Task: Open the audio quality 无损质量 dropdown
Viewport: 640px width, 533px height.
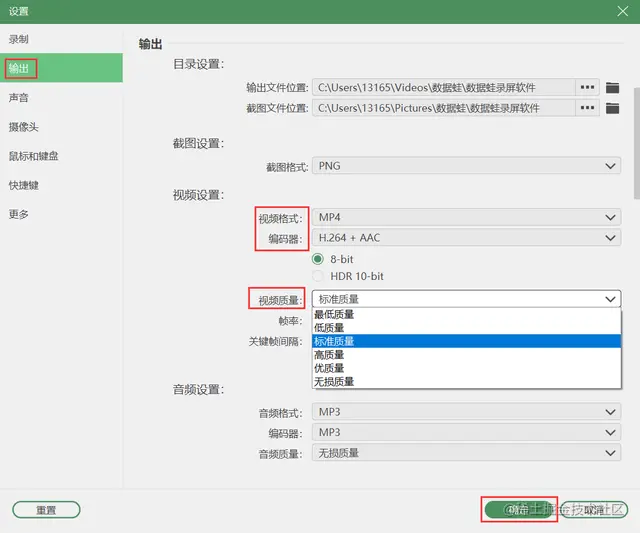Action: (467, 453)
